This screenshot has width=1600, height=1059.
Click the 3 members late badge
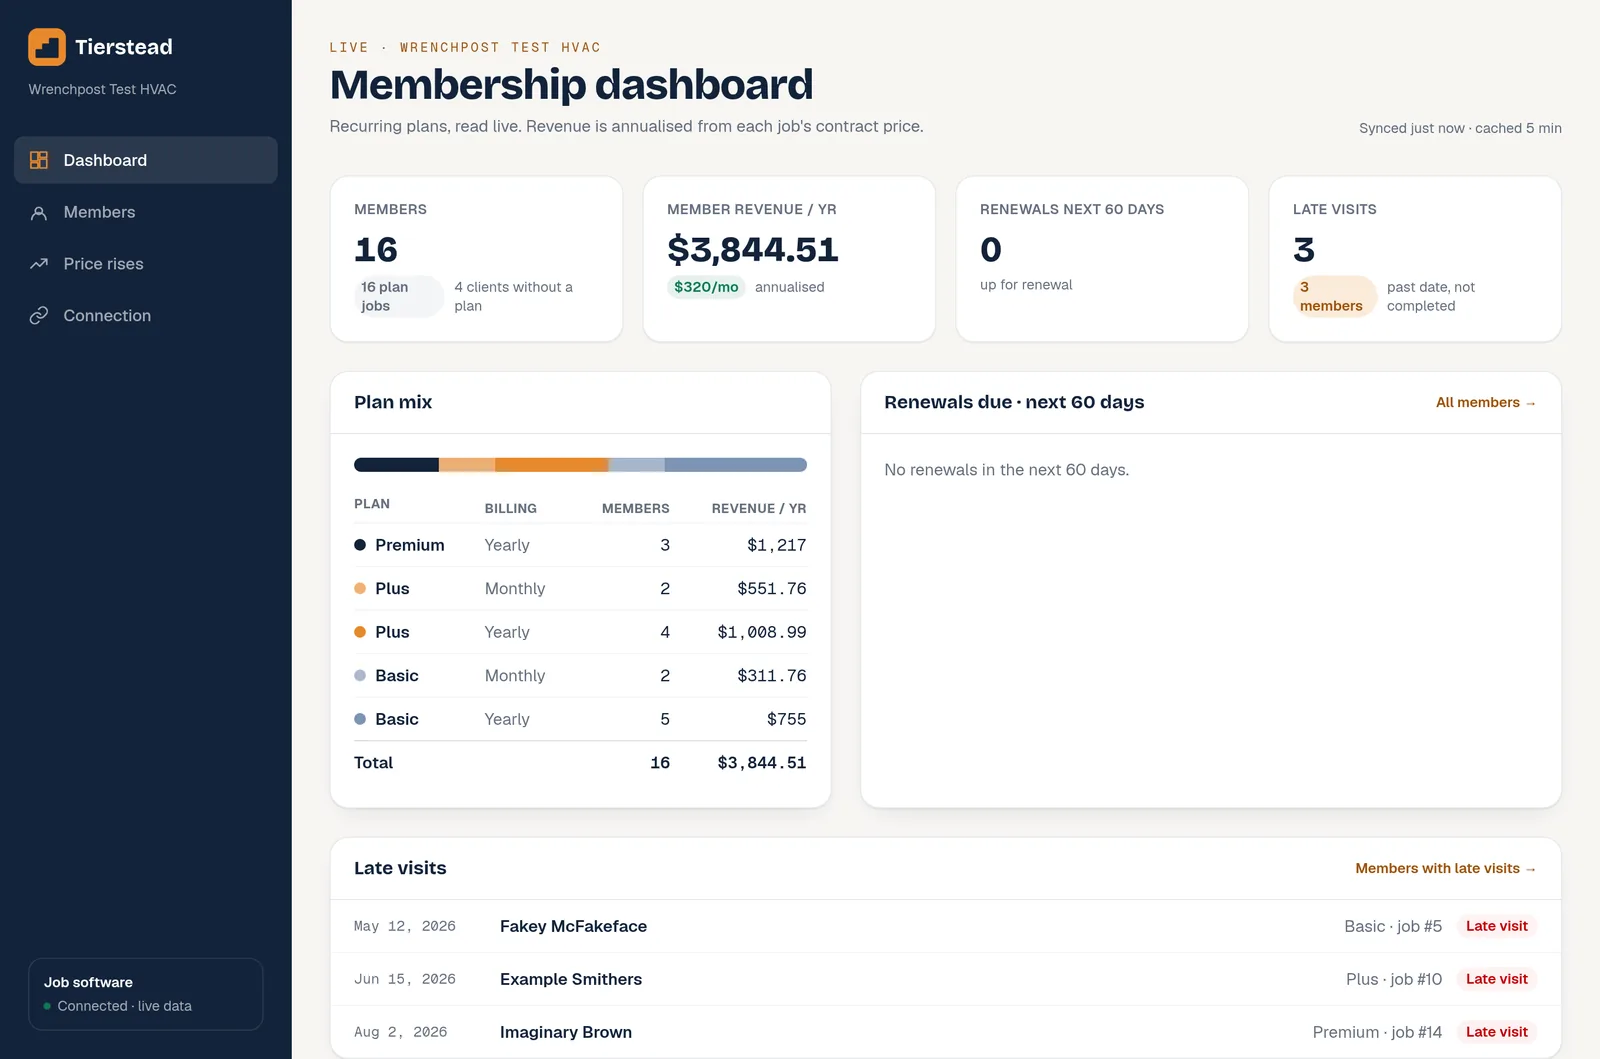1335,296
